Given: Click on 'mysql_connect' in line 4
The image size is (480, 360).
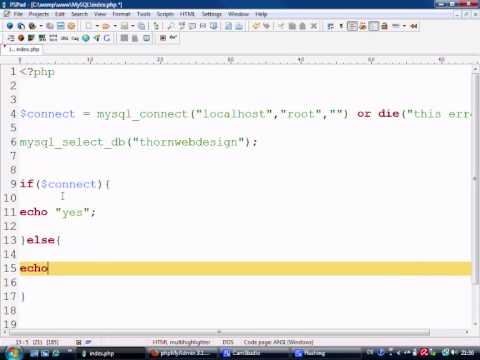Looking at the screenshot, I should (x=142, y=114).
